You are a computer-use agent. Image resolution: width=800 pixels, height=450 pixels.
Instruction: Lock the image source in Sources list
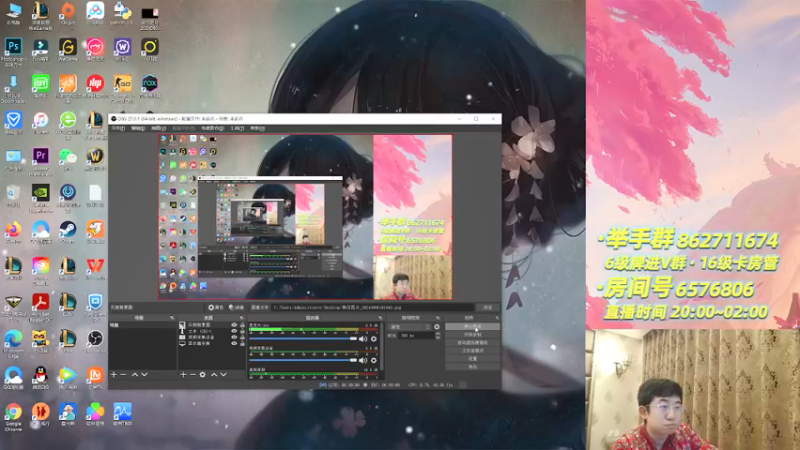[242, 325]
